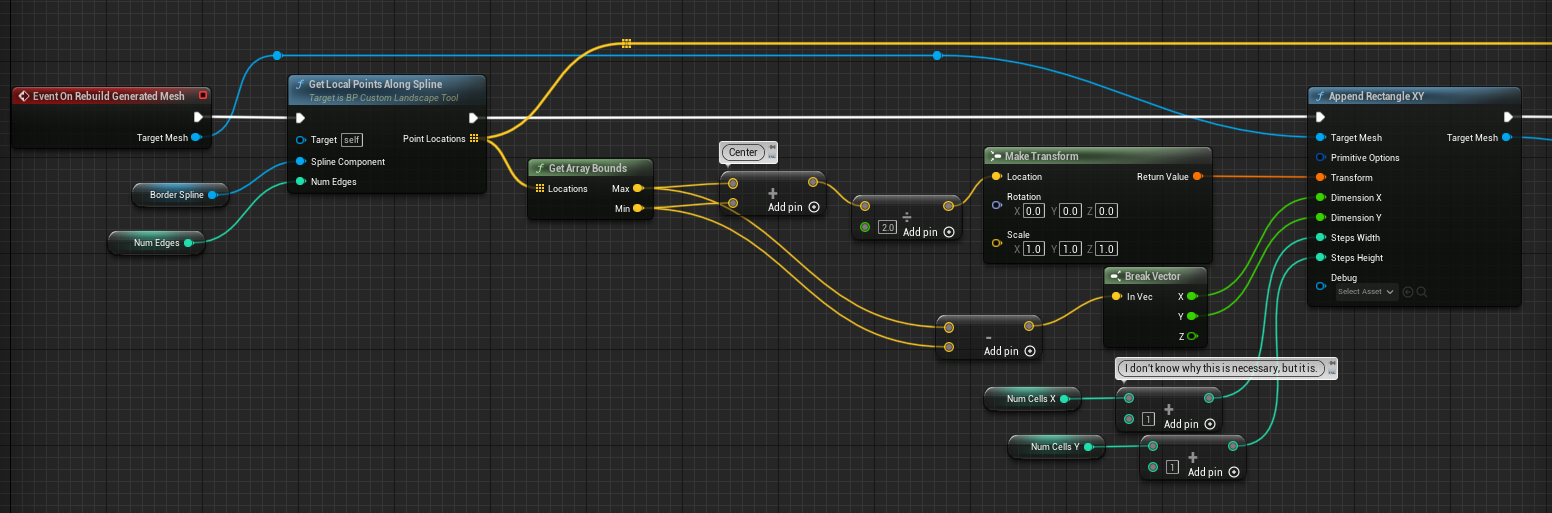Click the 2.0 divisor value field
Screen dimensions: 1552x513
tap(886, 228)
